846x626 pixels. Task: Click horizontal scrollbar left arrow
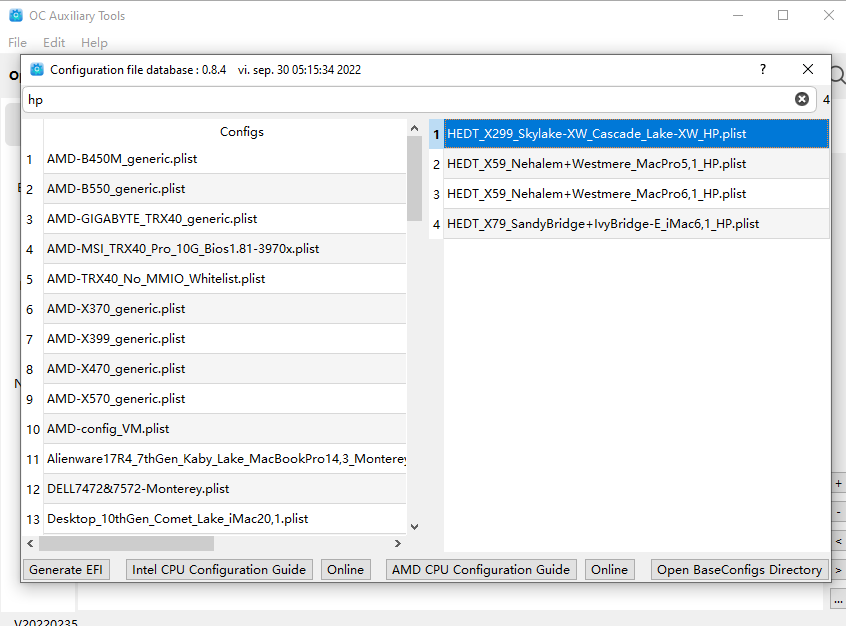pos(30,543)
